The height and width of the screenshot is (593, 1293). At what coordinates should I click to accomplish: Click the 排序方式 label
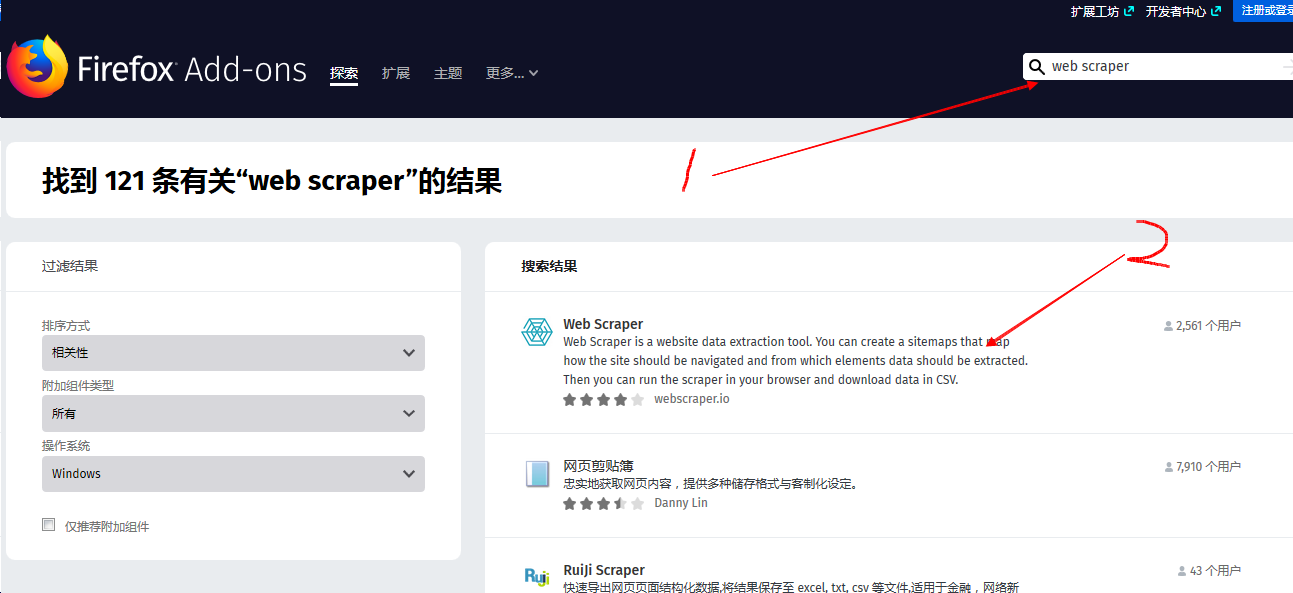click(66, 326)
